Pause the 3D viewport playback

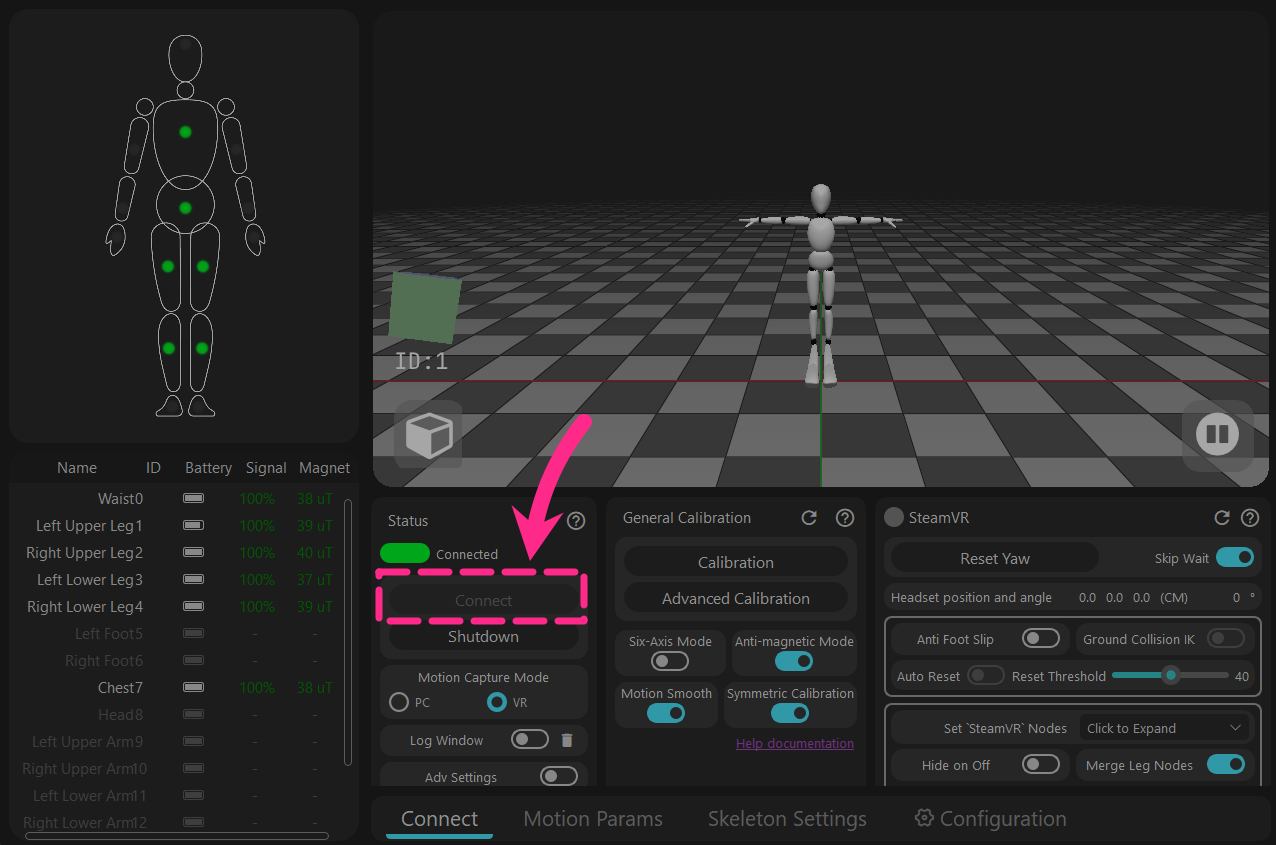click(x=1217, y=434)
